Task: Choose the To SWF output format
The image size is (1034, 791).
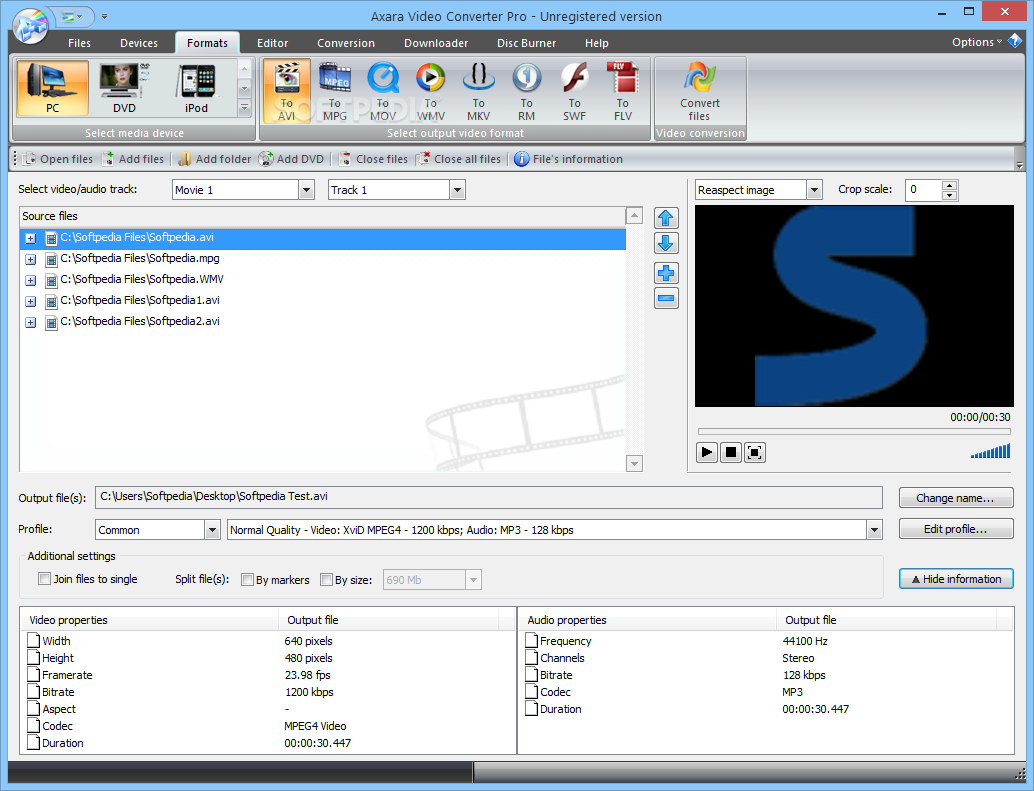Action: click(574, 91)
